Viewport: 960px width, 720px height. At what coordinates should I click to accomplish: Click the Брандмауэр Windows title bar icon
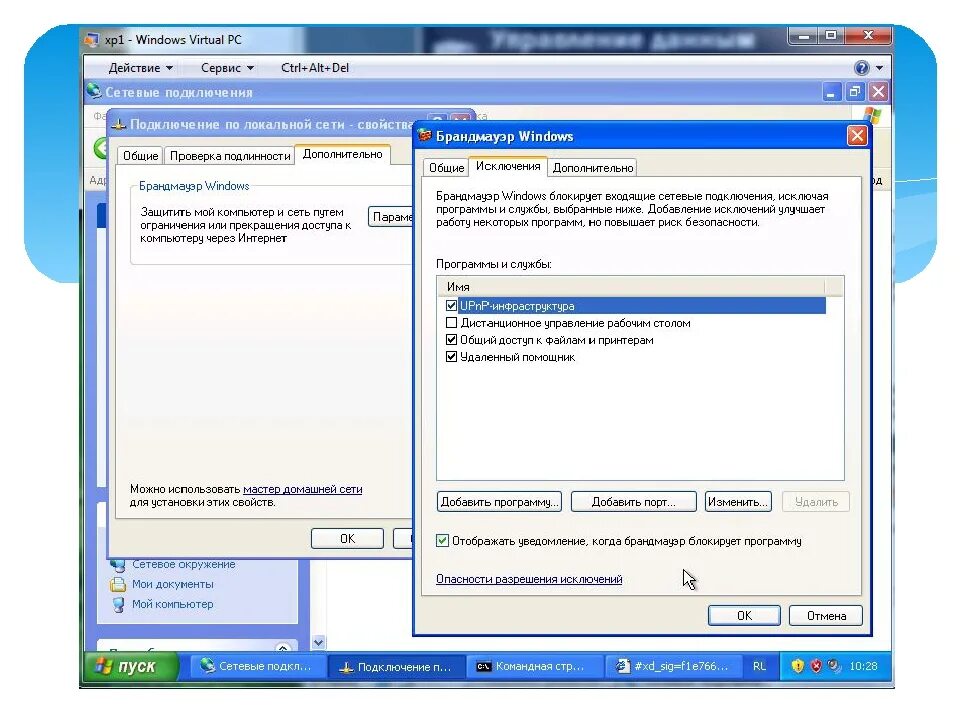point(424,135)
